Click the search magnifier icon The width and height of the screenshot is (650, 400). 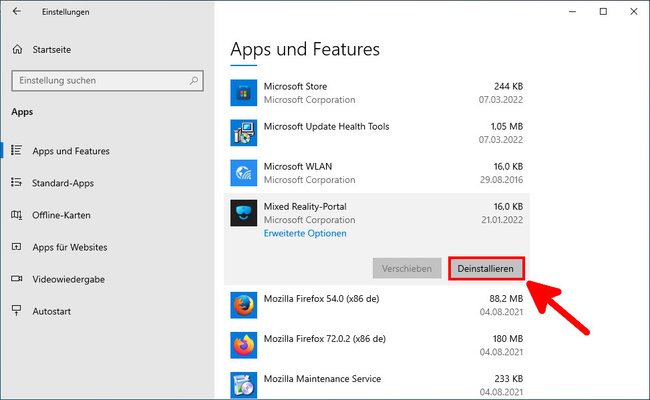point(194,80)
